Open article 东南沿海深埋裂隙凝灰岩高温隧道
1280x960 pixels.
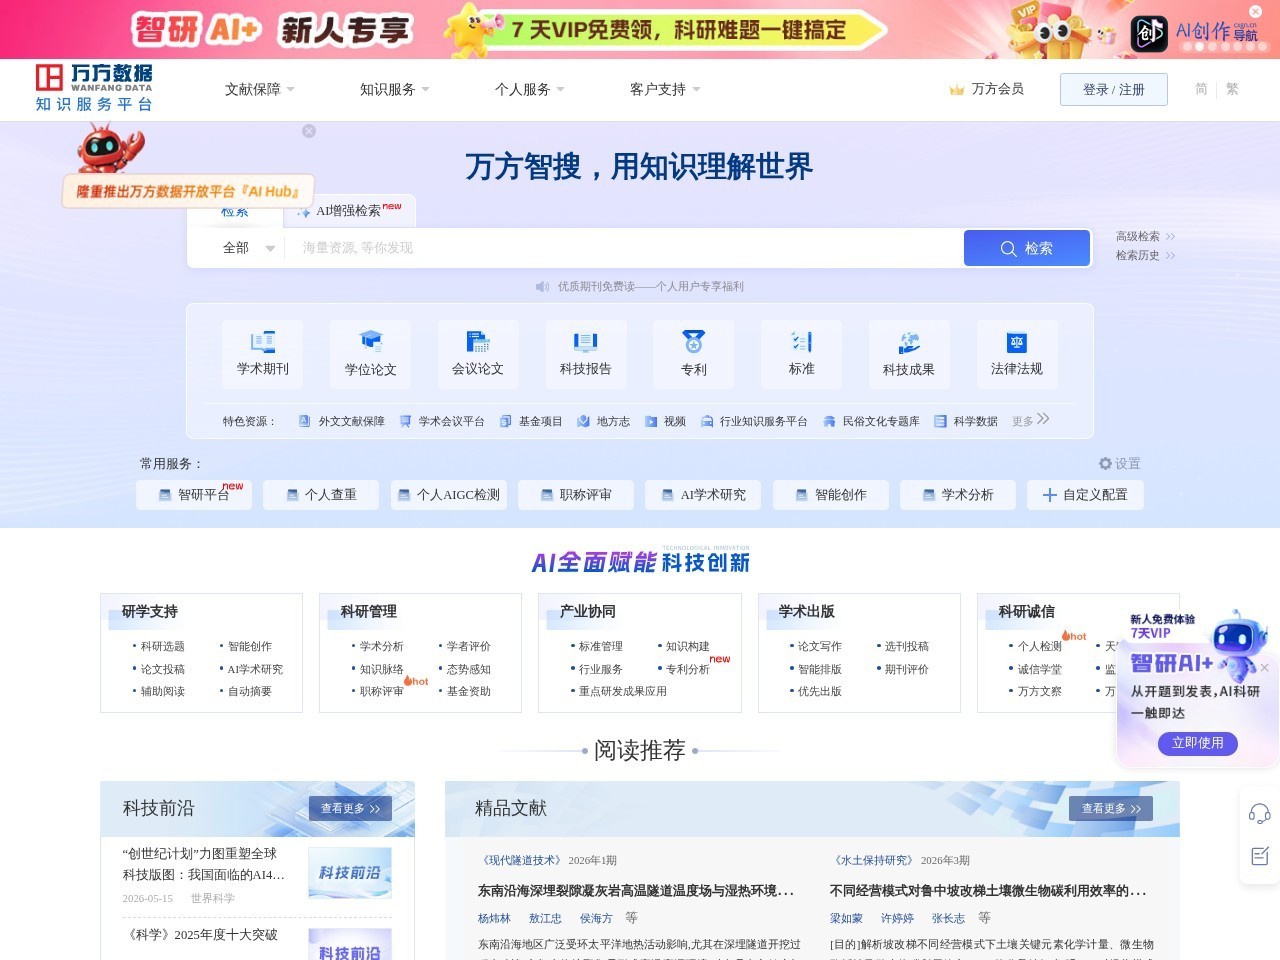coord(636,891)
